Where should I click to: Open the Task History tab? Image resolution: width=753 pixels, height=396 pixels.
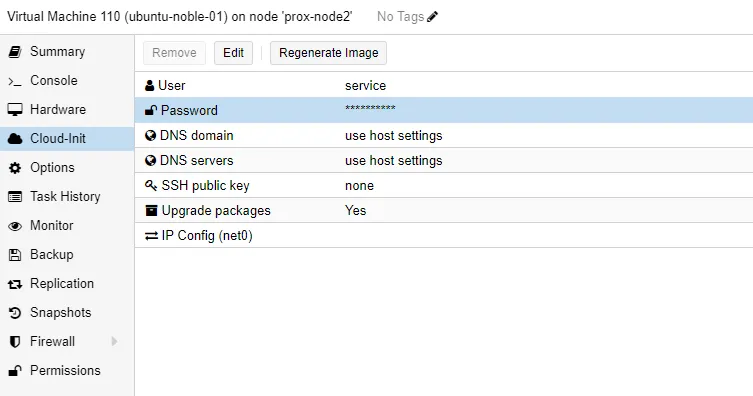coord(67,196)
